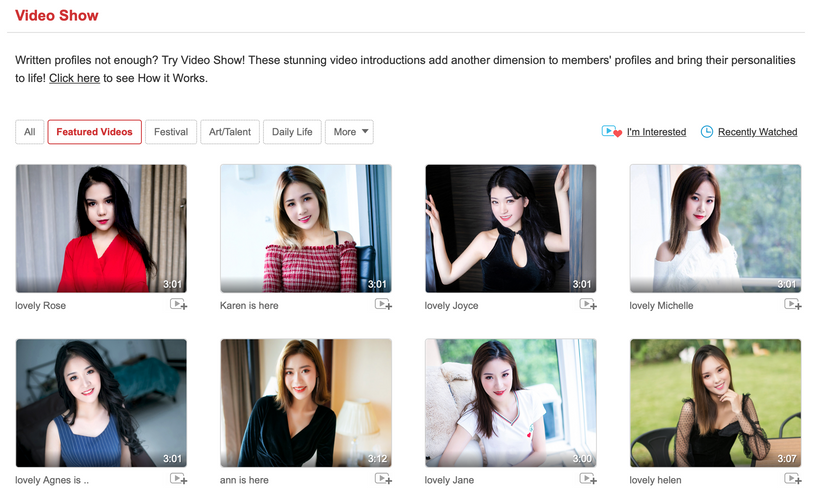Switch to the Festival tab
The height and width of the screenshot is (499, 820).
coord(171,132)
